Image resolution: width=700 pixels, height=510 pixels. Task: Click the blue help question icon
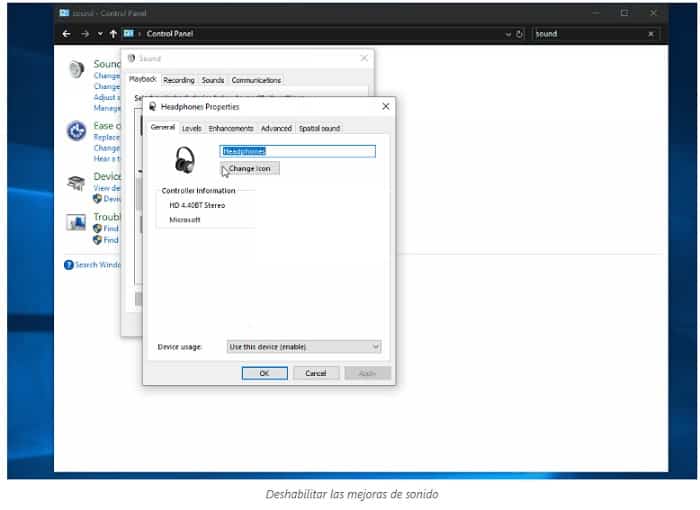[x=68, y=265]
